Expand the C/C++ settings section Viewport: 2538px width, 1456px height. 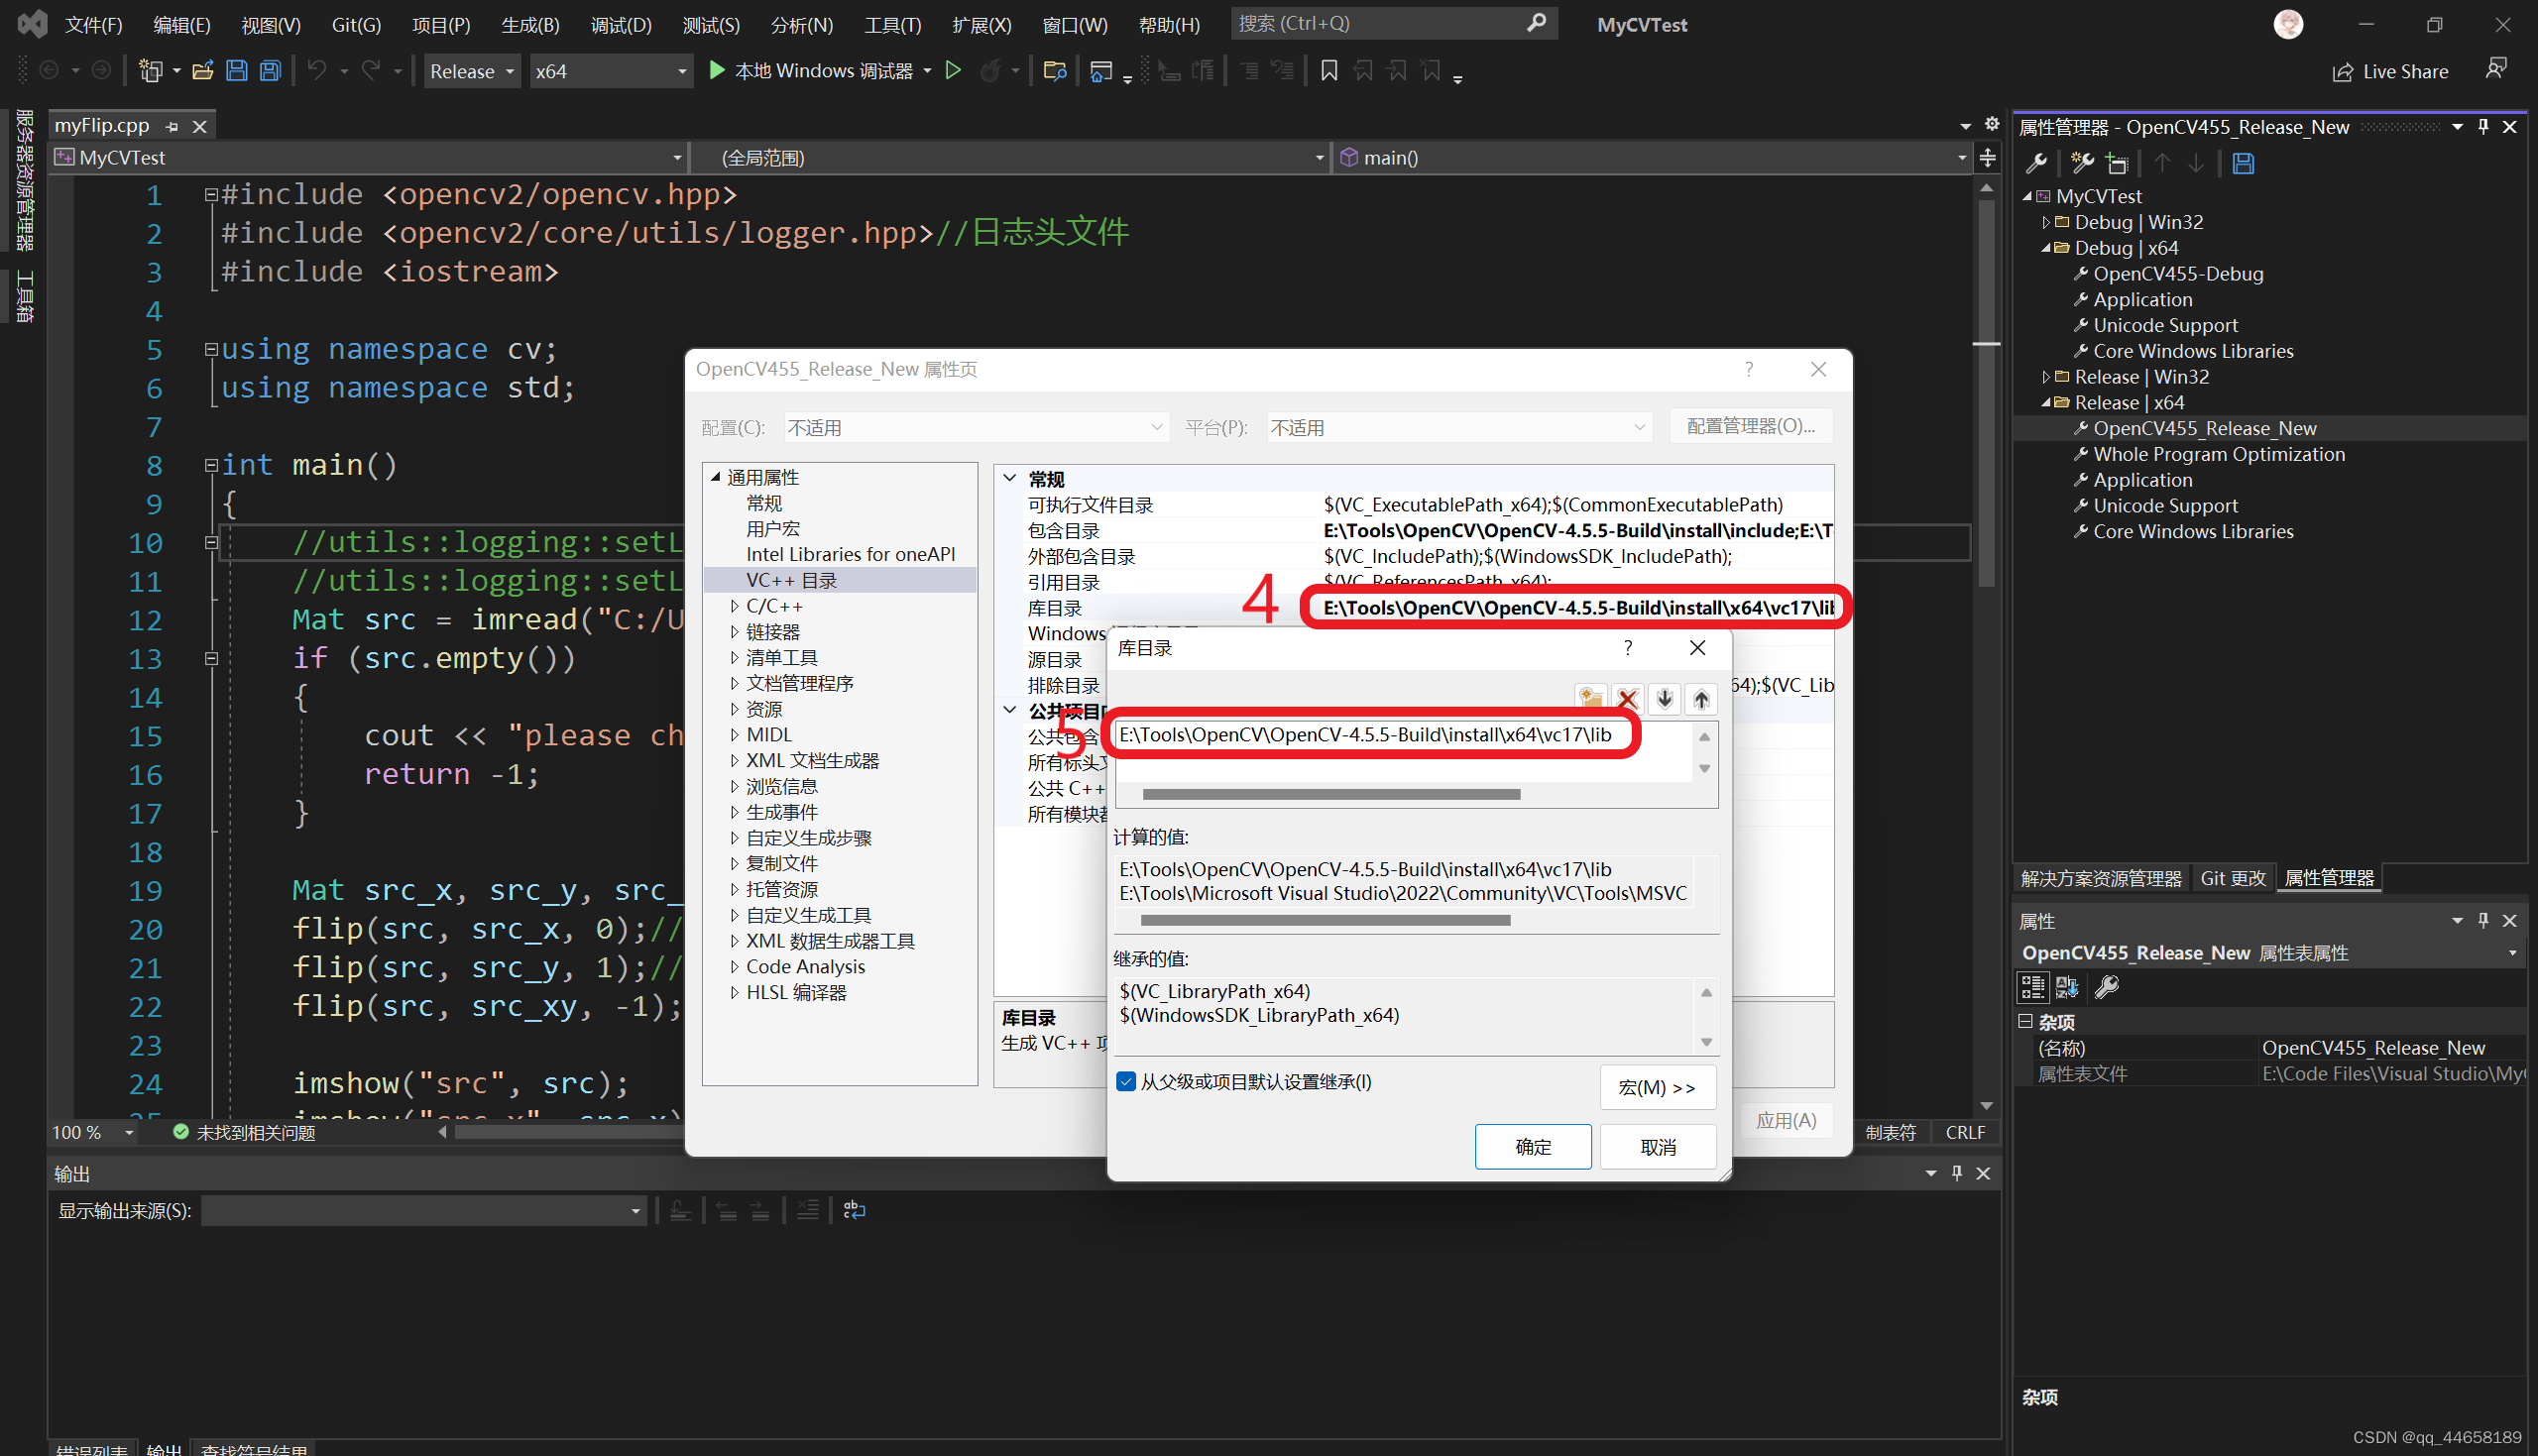click(734, 605)
